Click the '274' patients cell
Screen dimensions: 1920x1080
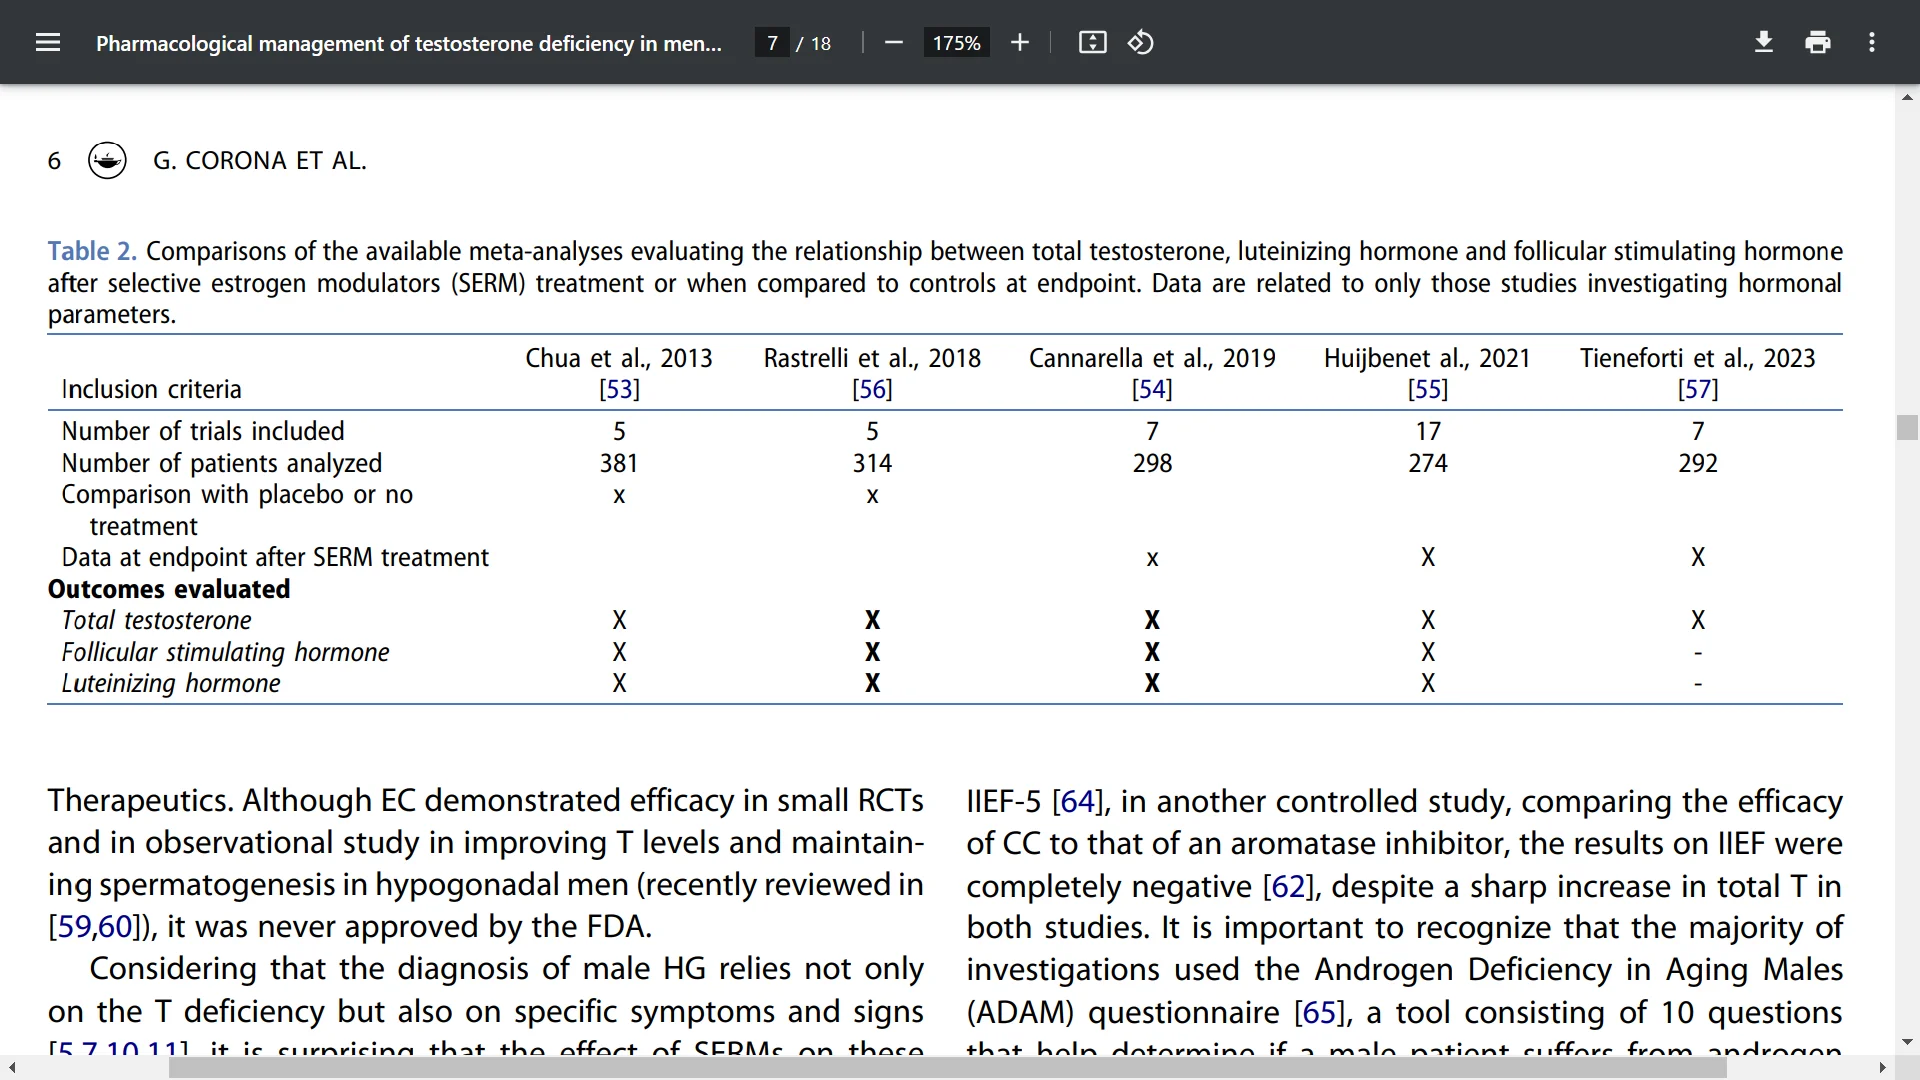pyautogui.click(x=1428, y=463)
